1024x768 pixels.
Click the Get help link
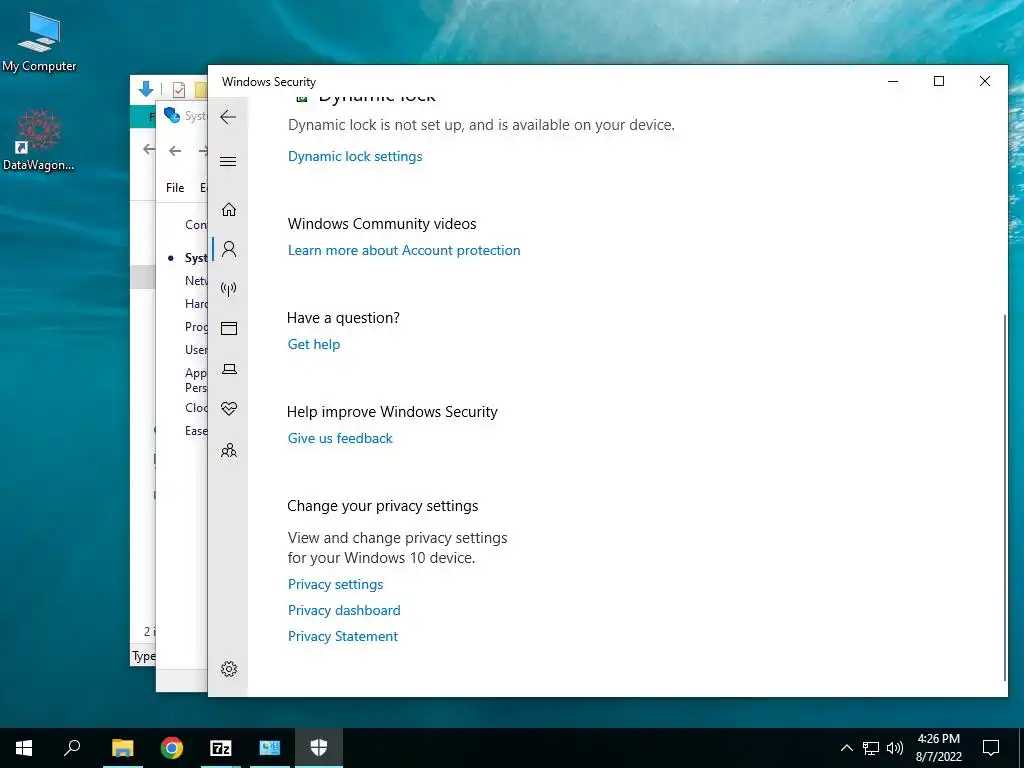(314, 344)
